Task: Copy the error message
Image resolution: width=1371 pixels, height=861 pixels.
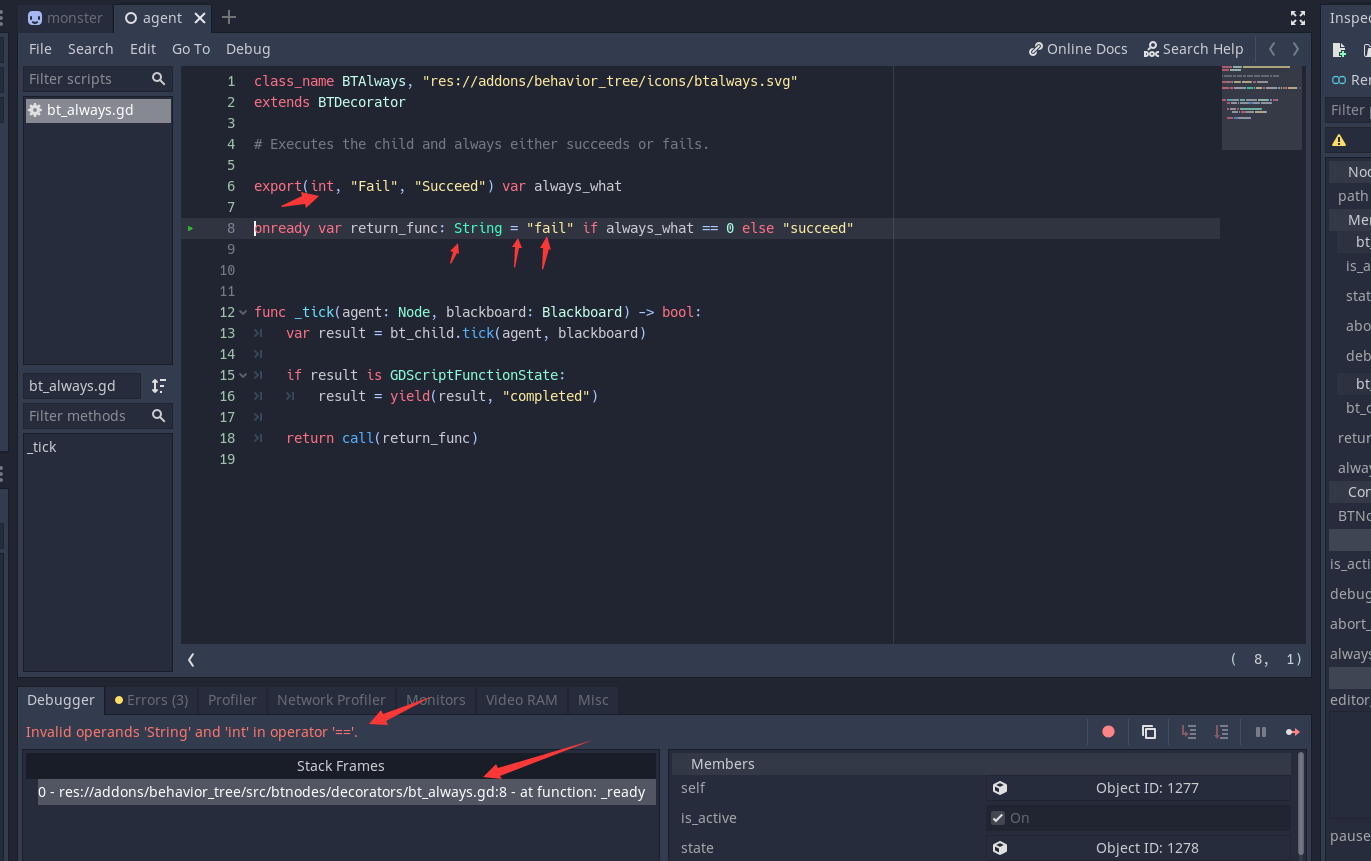Action: [x=1148, y=732]
